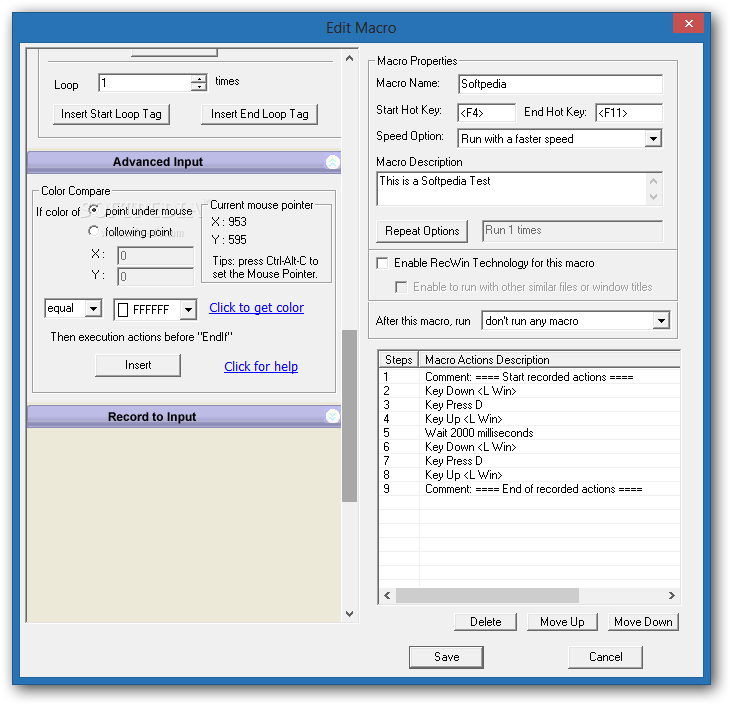Click the Macro Name field containing Softpedia

tap(560, 84)
